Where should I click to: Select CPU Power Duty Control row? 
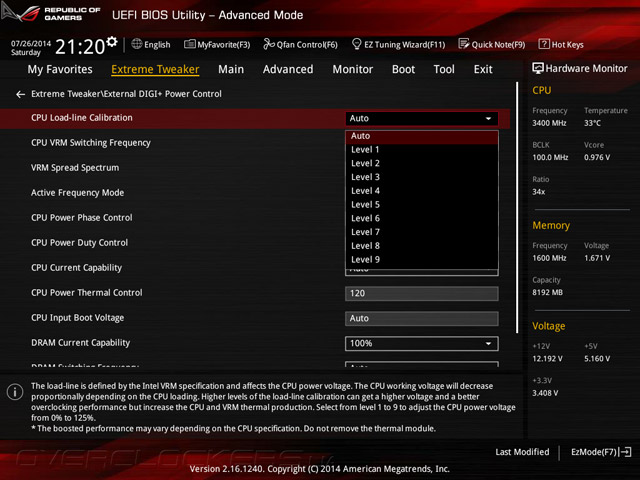pyautogui.click(x=80, y=243)
